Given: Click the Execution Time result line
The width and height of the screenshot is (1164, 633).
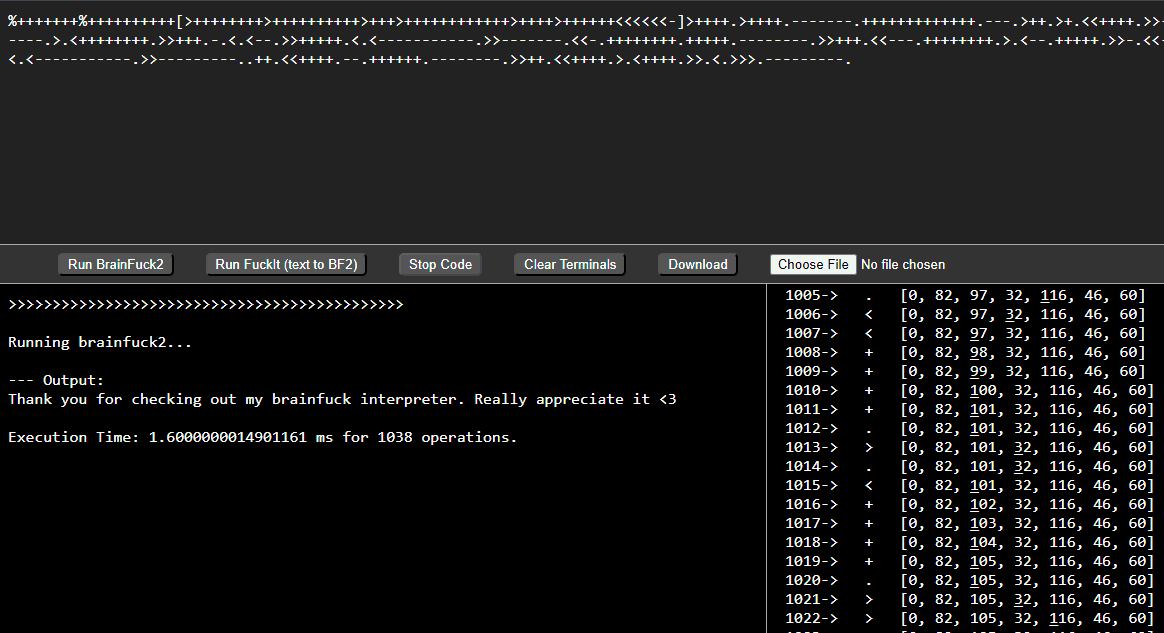Looking at the screenshot, I should [262, 437].
